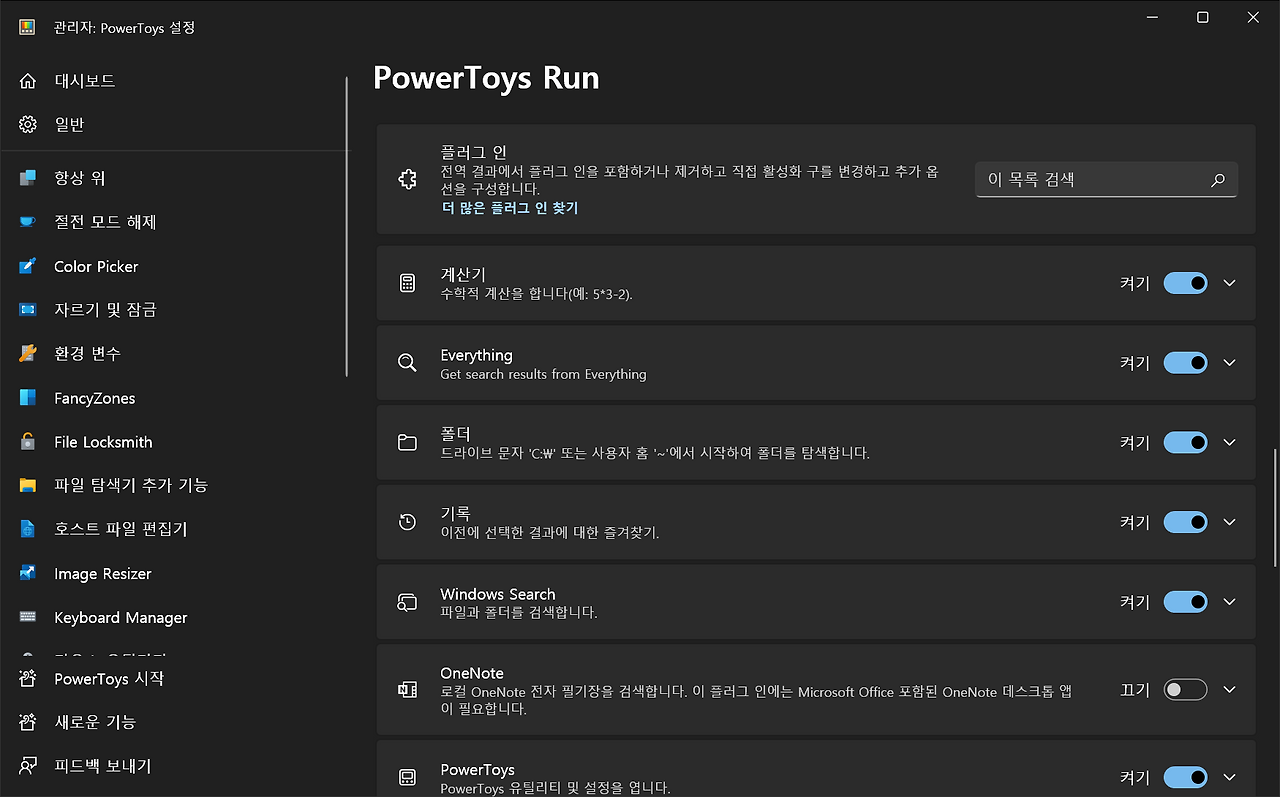
Task: Expand the 기록 plugin options
Action: 1229,521
